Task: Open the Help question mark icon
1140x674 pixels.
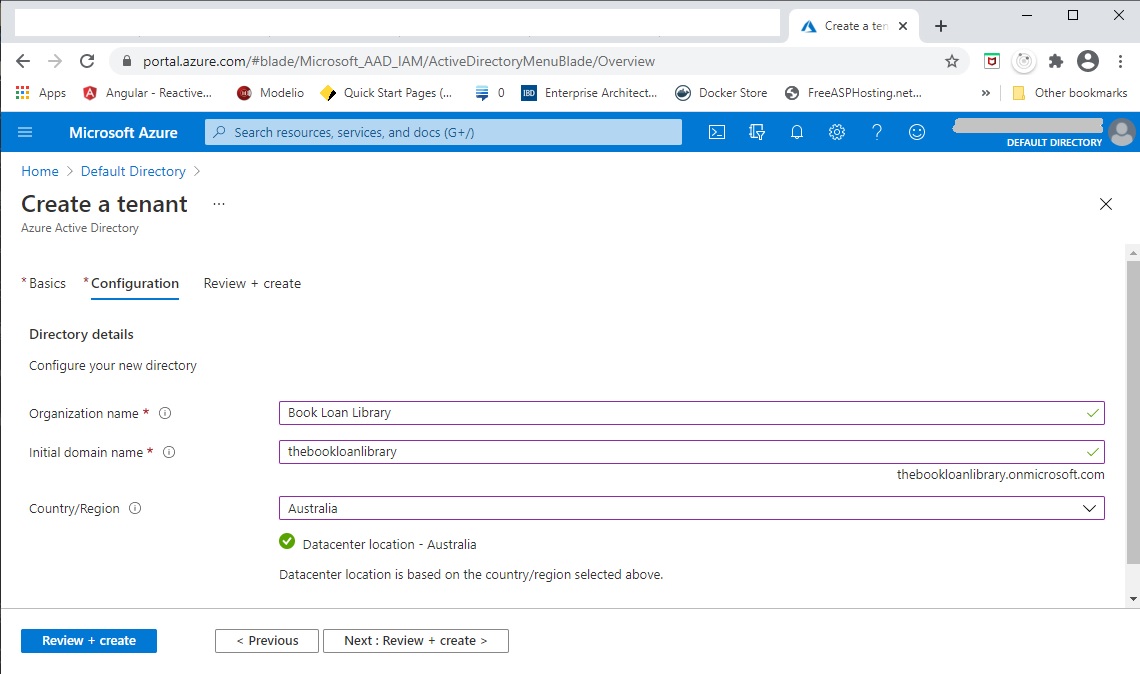Action: click(877, 131)
